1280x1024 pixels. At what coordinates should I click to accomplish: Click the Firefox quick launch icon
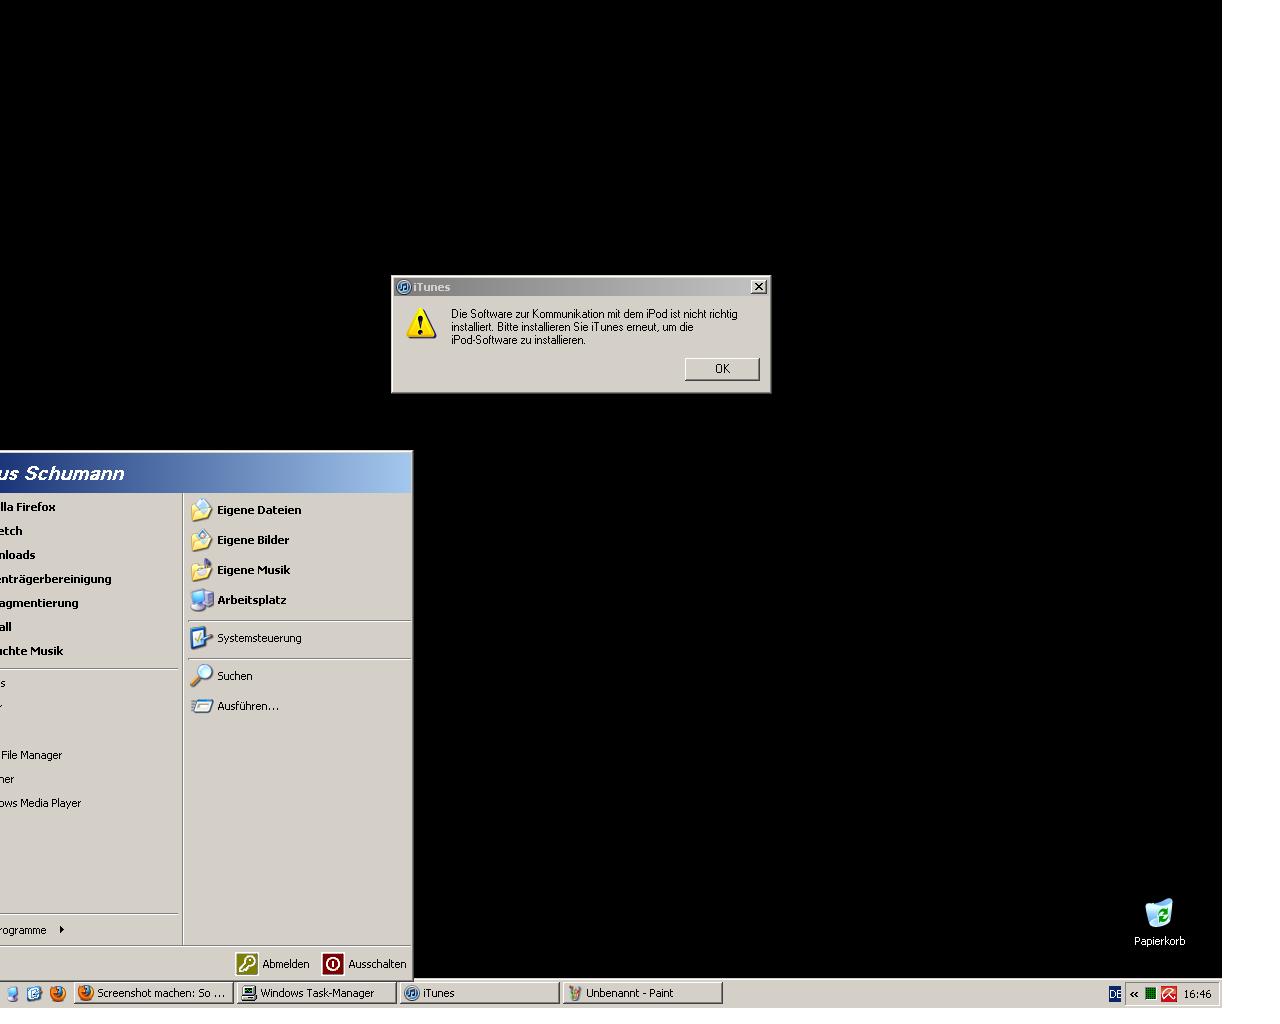[57, 993]
